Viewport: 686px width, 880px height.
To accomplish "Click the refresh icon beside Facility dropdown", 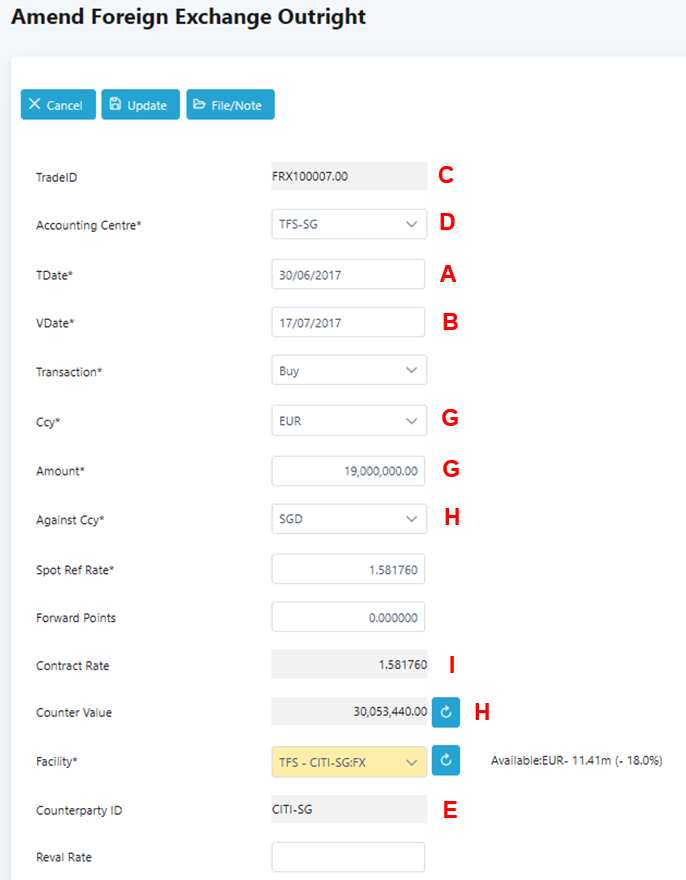I will tap(446, 761).
